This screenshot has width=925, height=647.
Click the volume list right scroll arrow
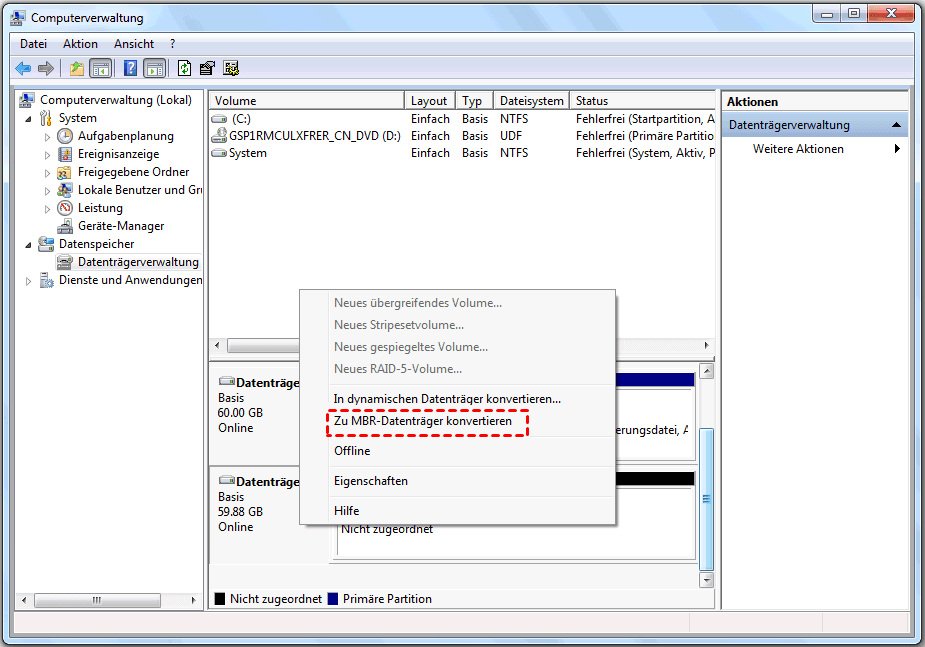point(707,345)
